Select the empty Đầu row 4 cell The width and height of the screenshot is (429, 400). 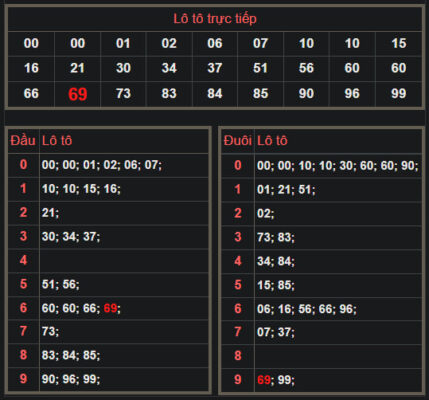[124, 260]
